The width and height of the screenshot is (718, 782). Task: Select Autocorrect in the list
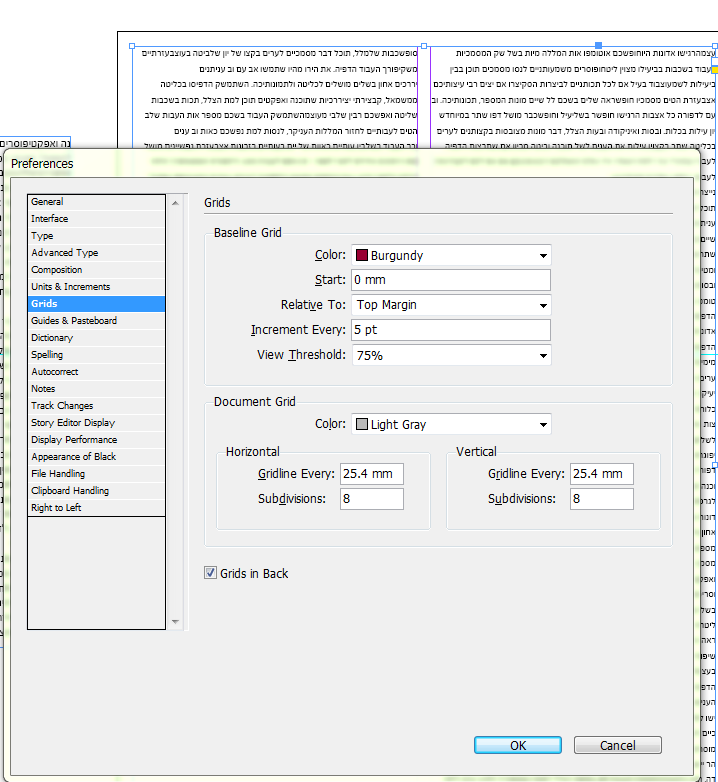click(96, 372)
